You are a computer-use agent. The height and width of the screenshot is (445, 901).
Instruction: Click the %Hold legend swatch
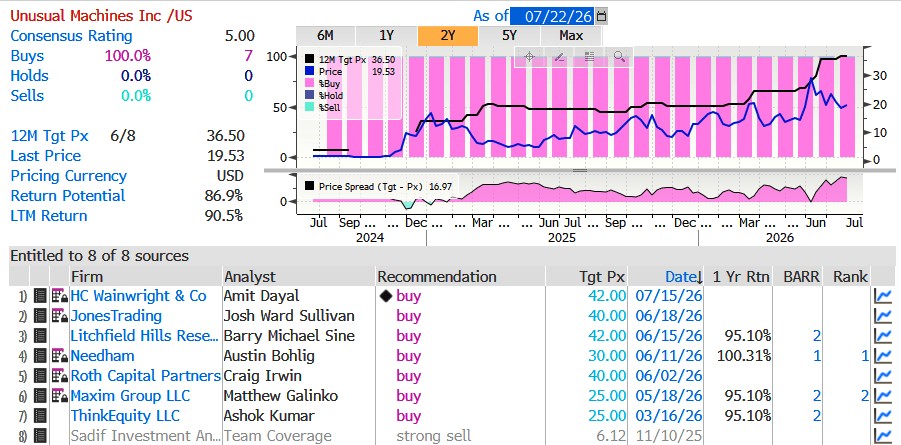pos(310,96)
